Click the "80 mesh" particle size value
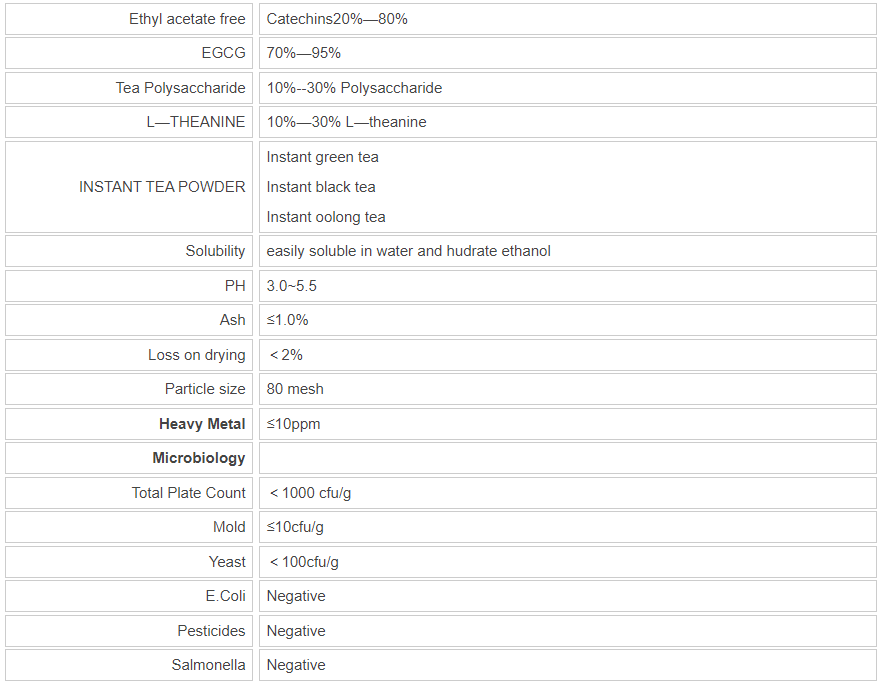Viewport: 884px width, 685px height. pyautogui.click(x=295, y=389)
